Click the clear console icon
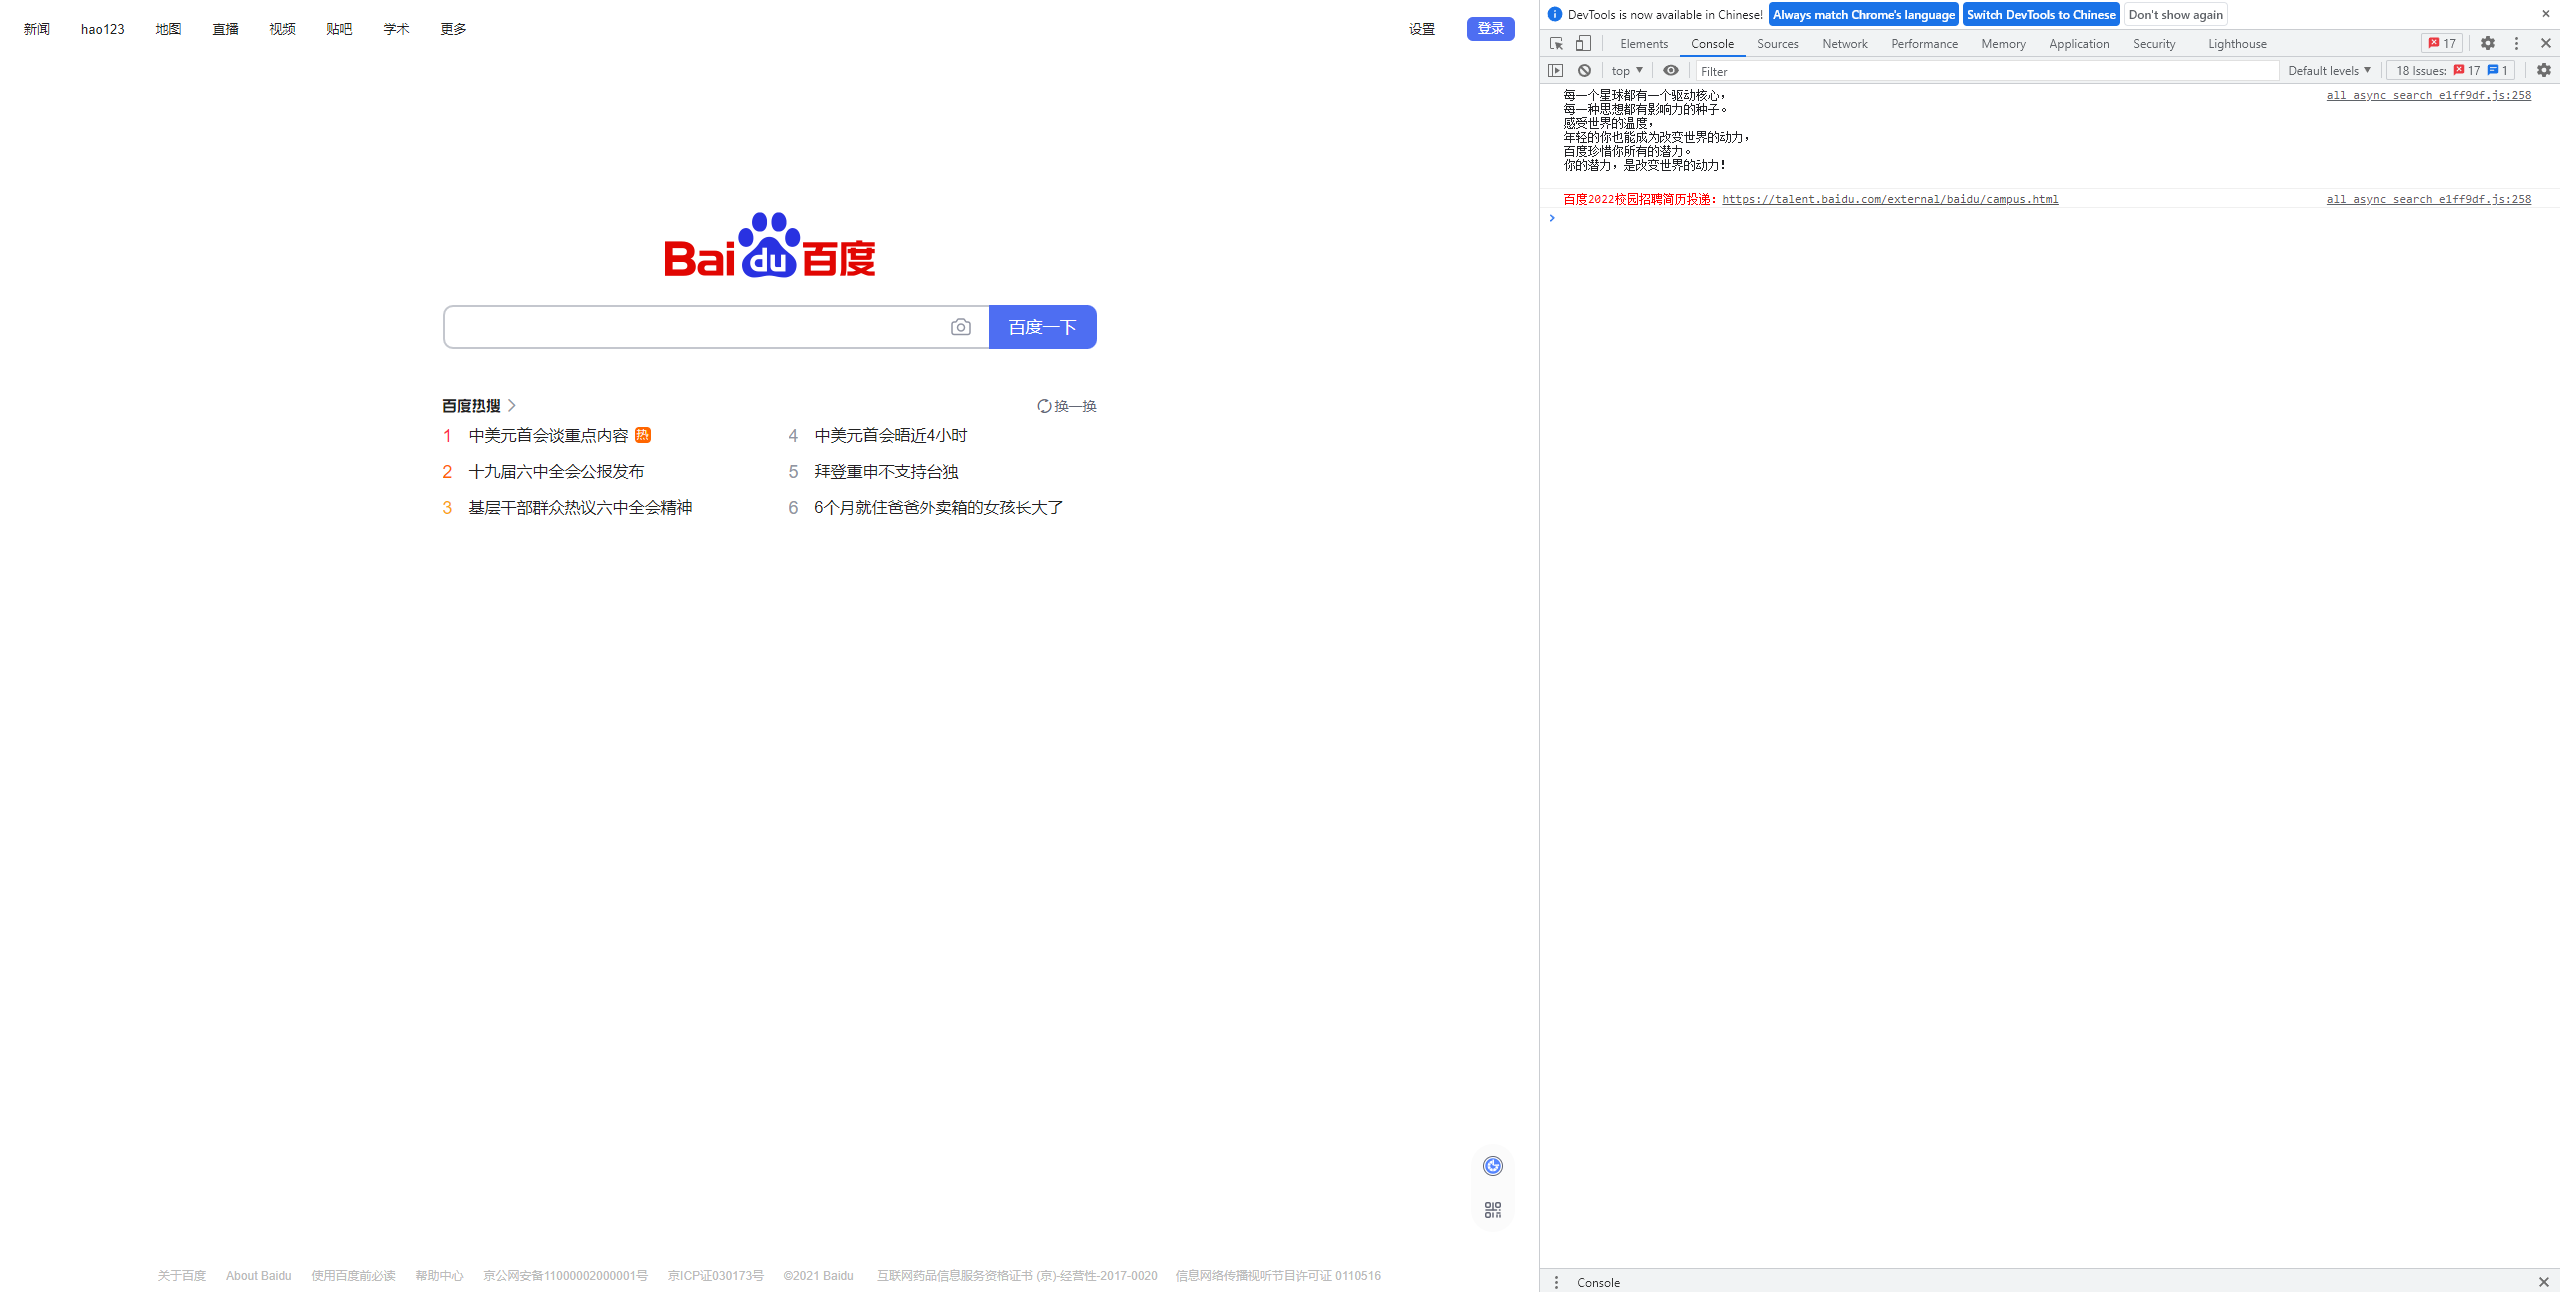Viewport: 2560px width, 1292px height. 1584,70
